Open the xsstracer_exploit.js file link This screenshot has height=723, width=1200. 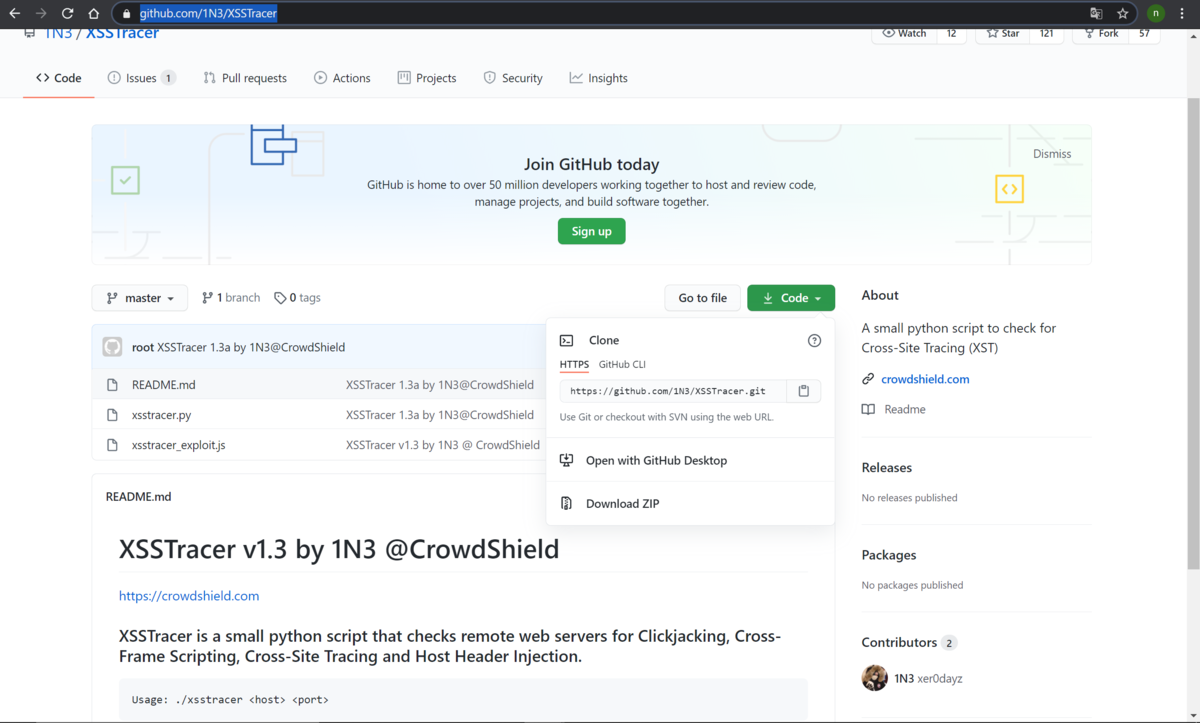(179, 445)
